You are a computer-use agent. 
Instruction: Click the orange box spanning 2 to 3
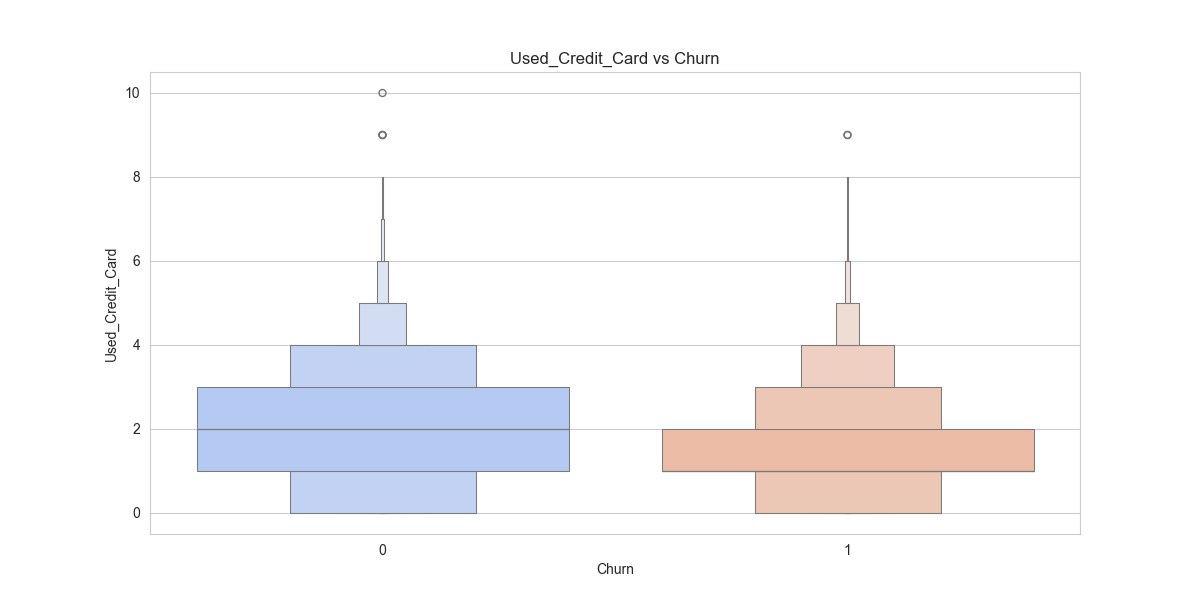coord(848,408)
